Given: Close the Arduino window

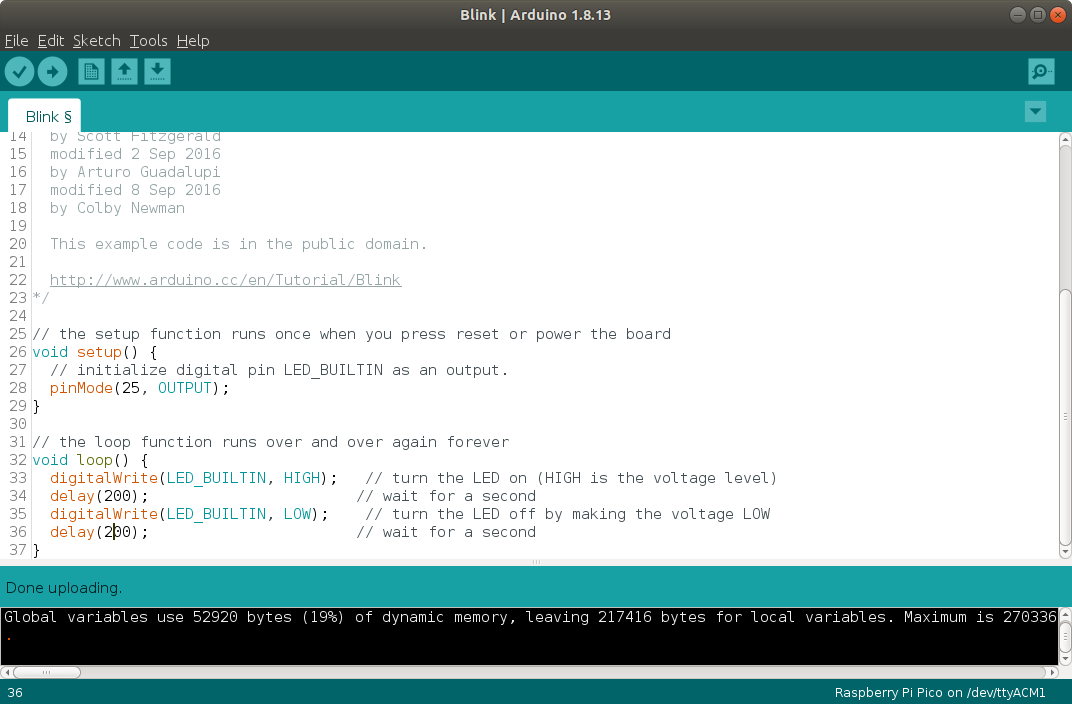Looking at the screenshot, I should [x=1058, y=15].
